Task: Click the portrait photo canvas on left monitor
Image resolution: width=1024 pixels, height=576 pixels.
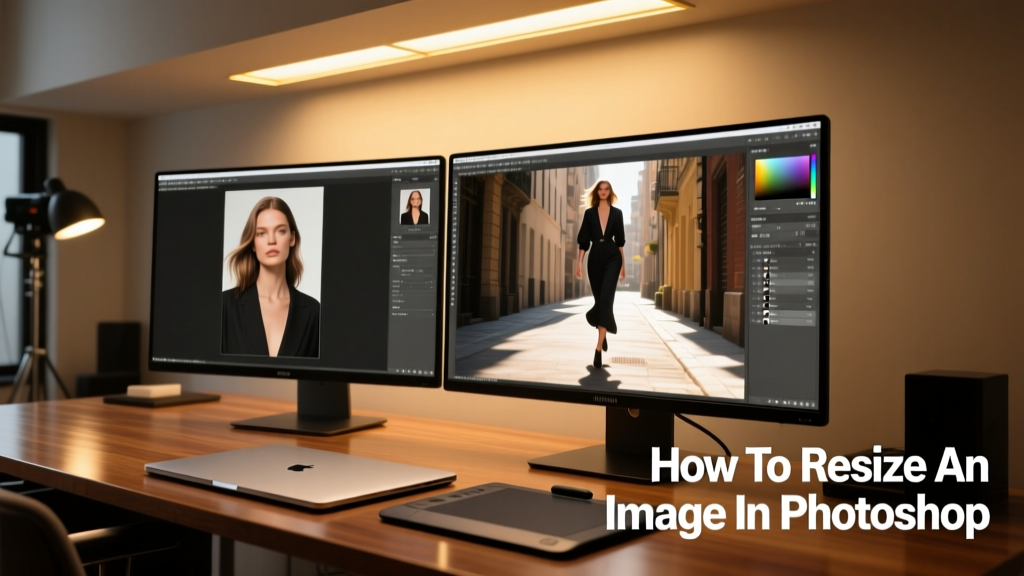Action: (x=272, y=272)
